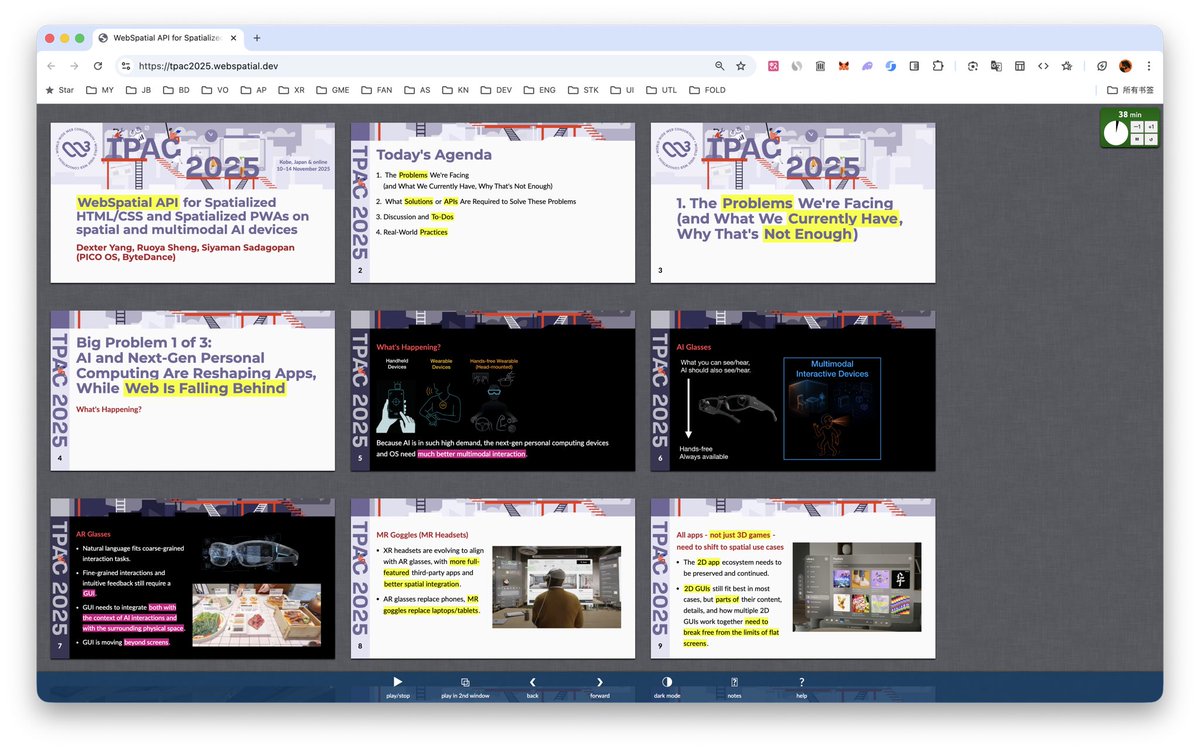
Task: Click the timer clock face
Action: (1116, 133)
